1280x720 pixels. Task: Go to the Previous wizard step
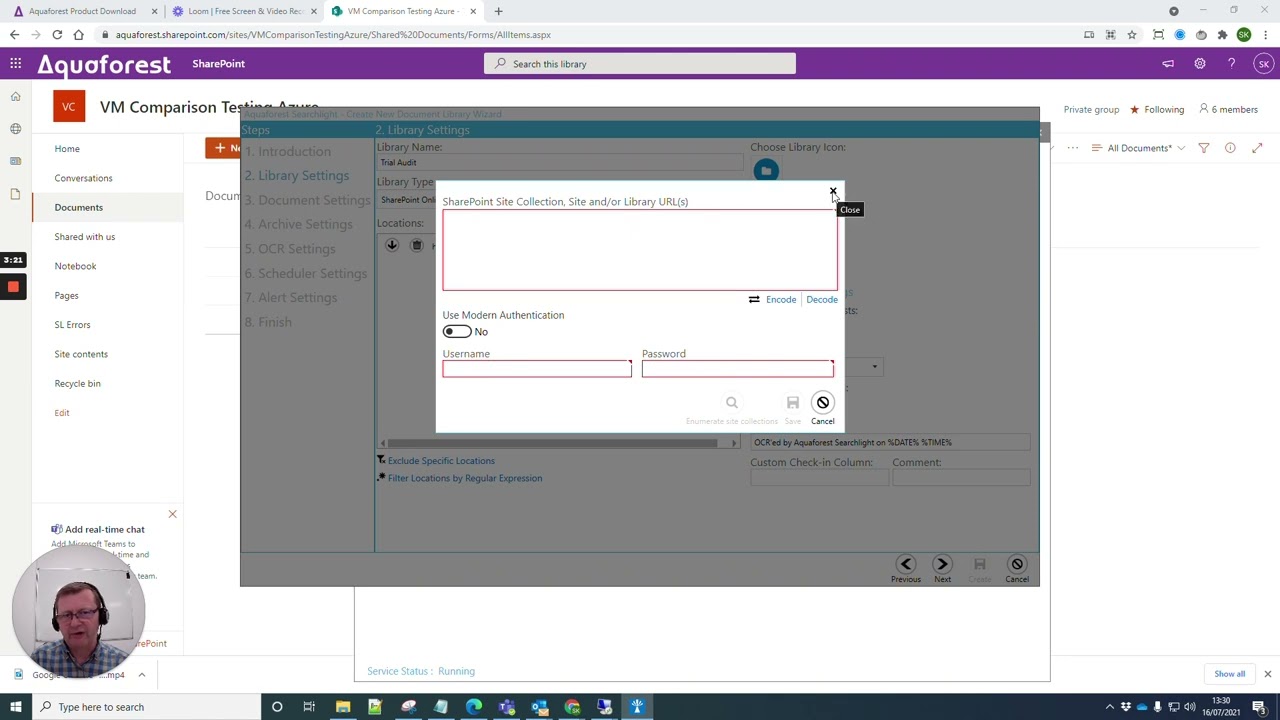pos(906,564)
